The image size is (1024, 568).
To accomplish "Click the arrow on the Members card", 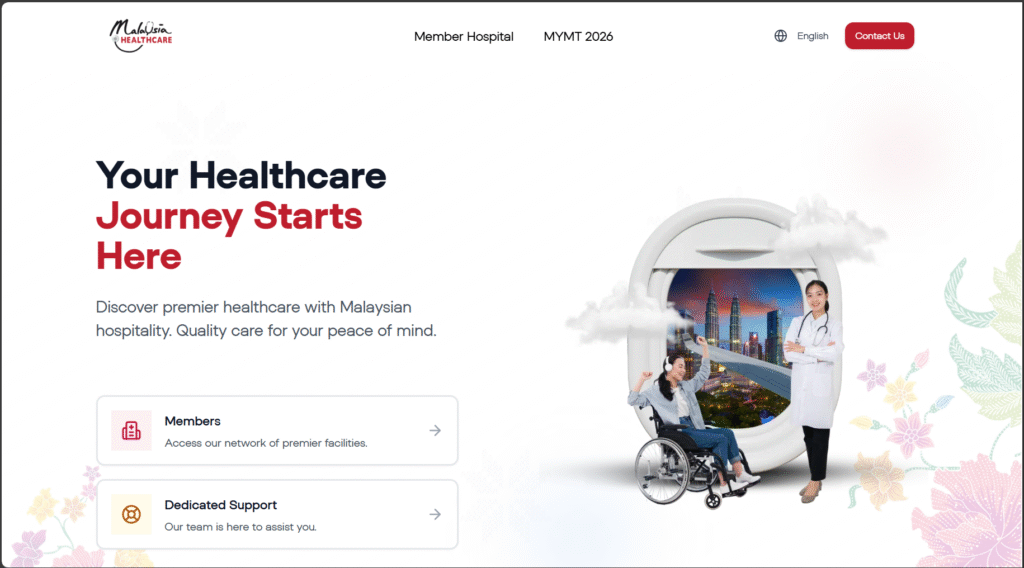I will 435,430.
